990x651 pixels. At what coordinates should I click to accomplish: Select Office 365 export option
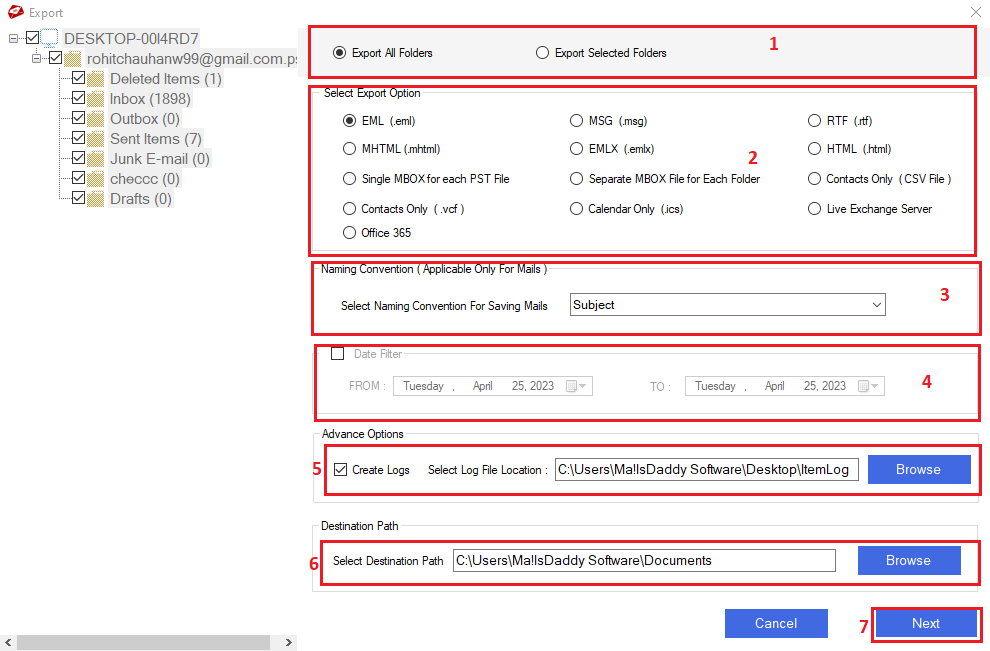point(349,233)
